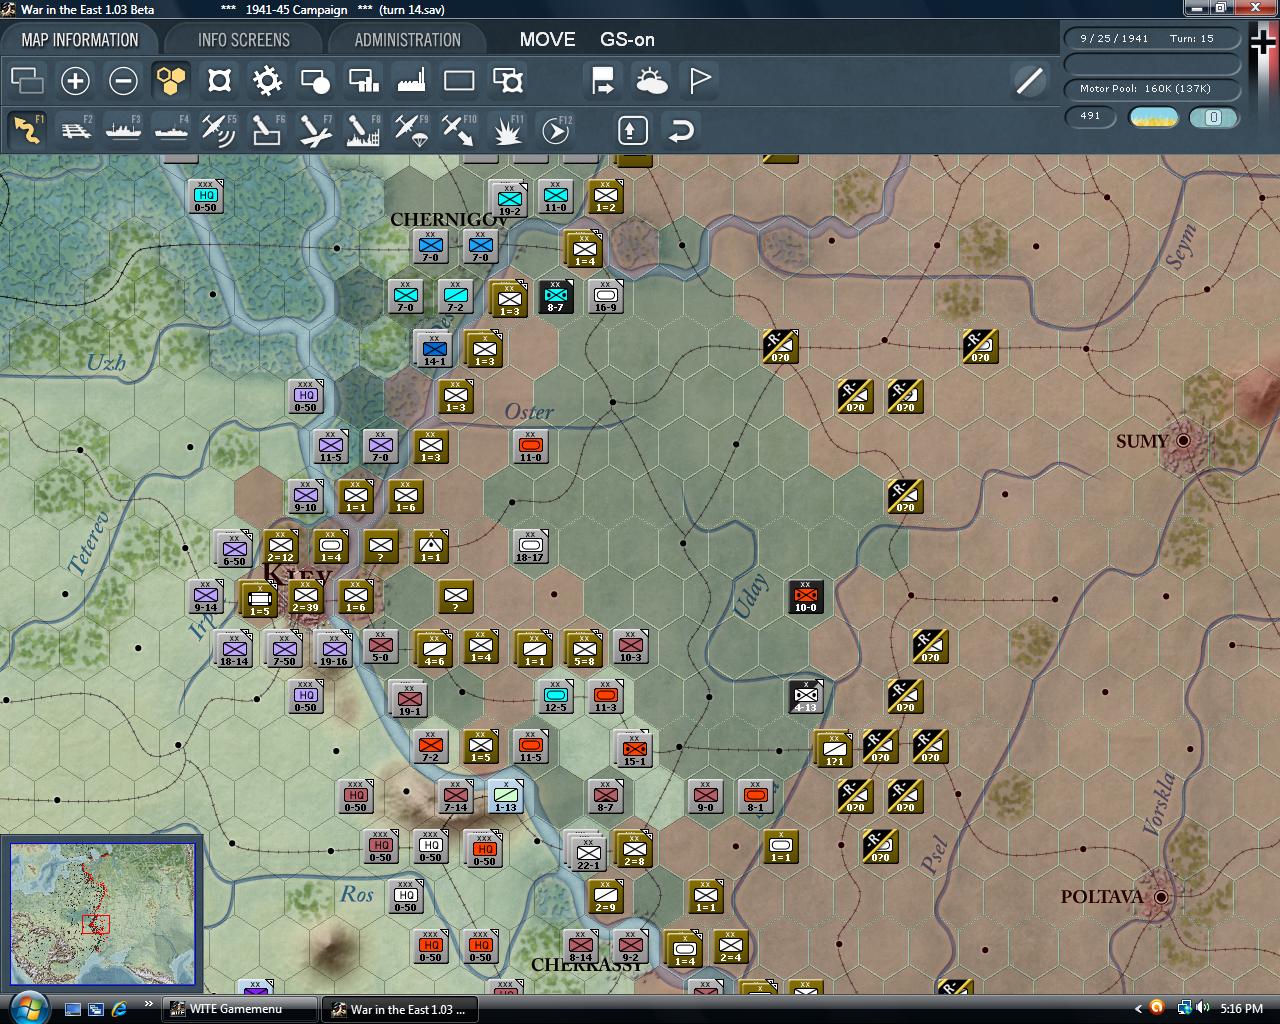
Task: Show weather with the sun-cloud icon
Action: tap(652, 80)
